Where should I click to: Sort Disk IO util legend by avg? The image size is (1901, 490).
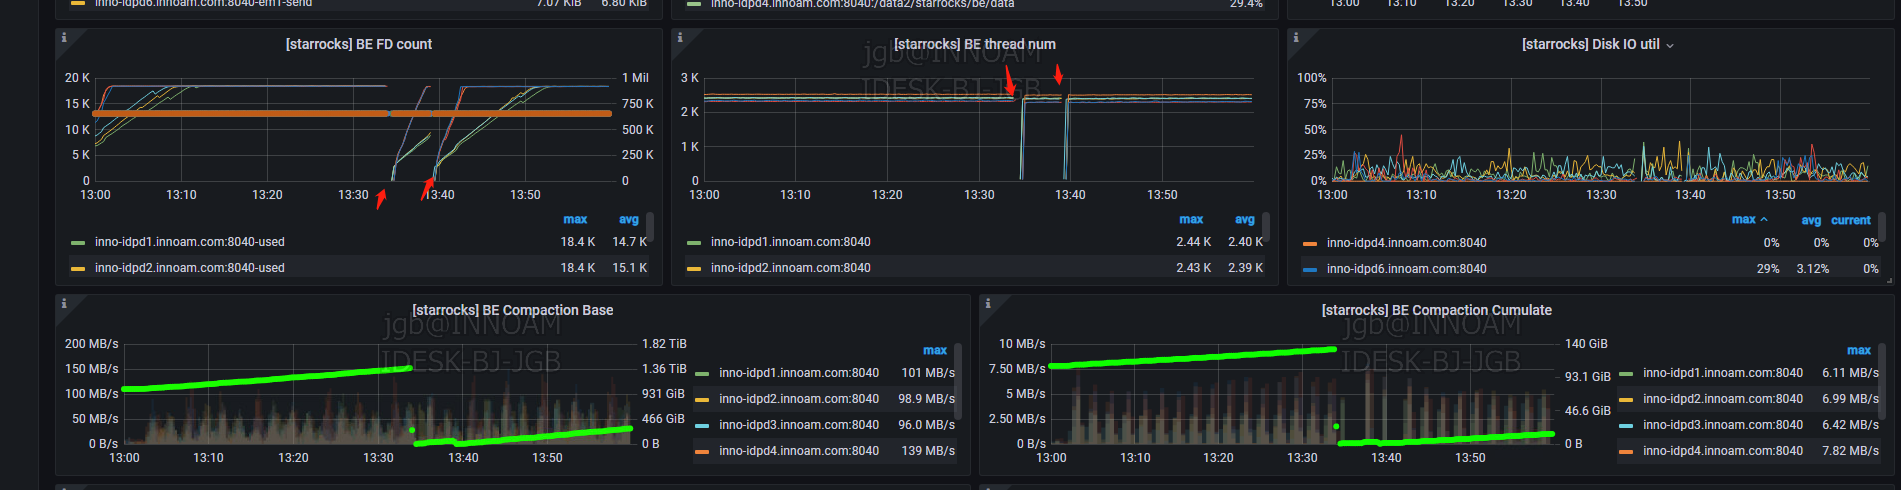(x=1811, y=220)
